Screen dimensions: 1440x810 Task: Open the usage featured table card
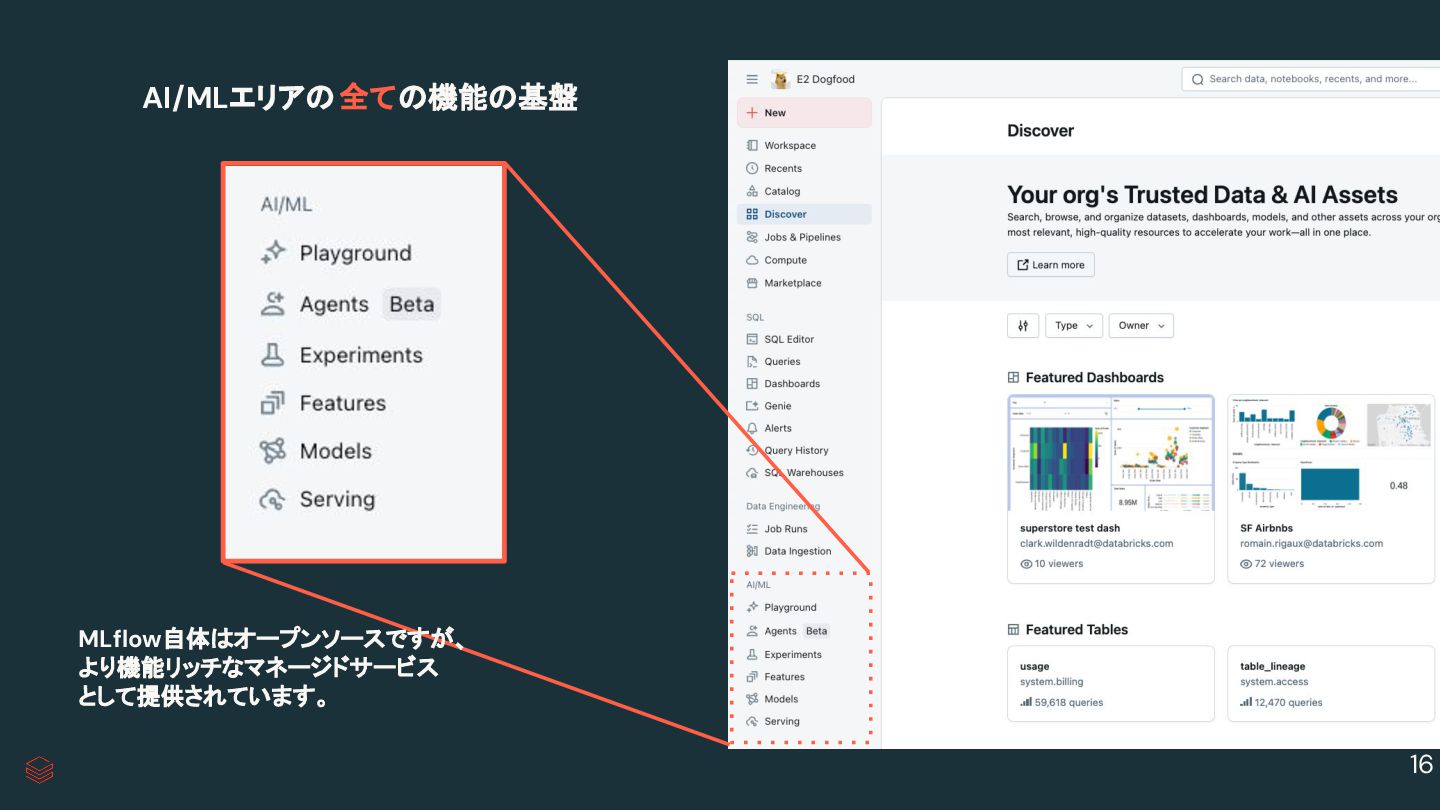[x=1111, y=684]
